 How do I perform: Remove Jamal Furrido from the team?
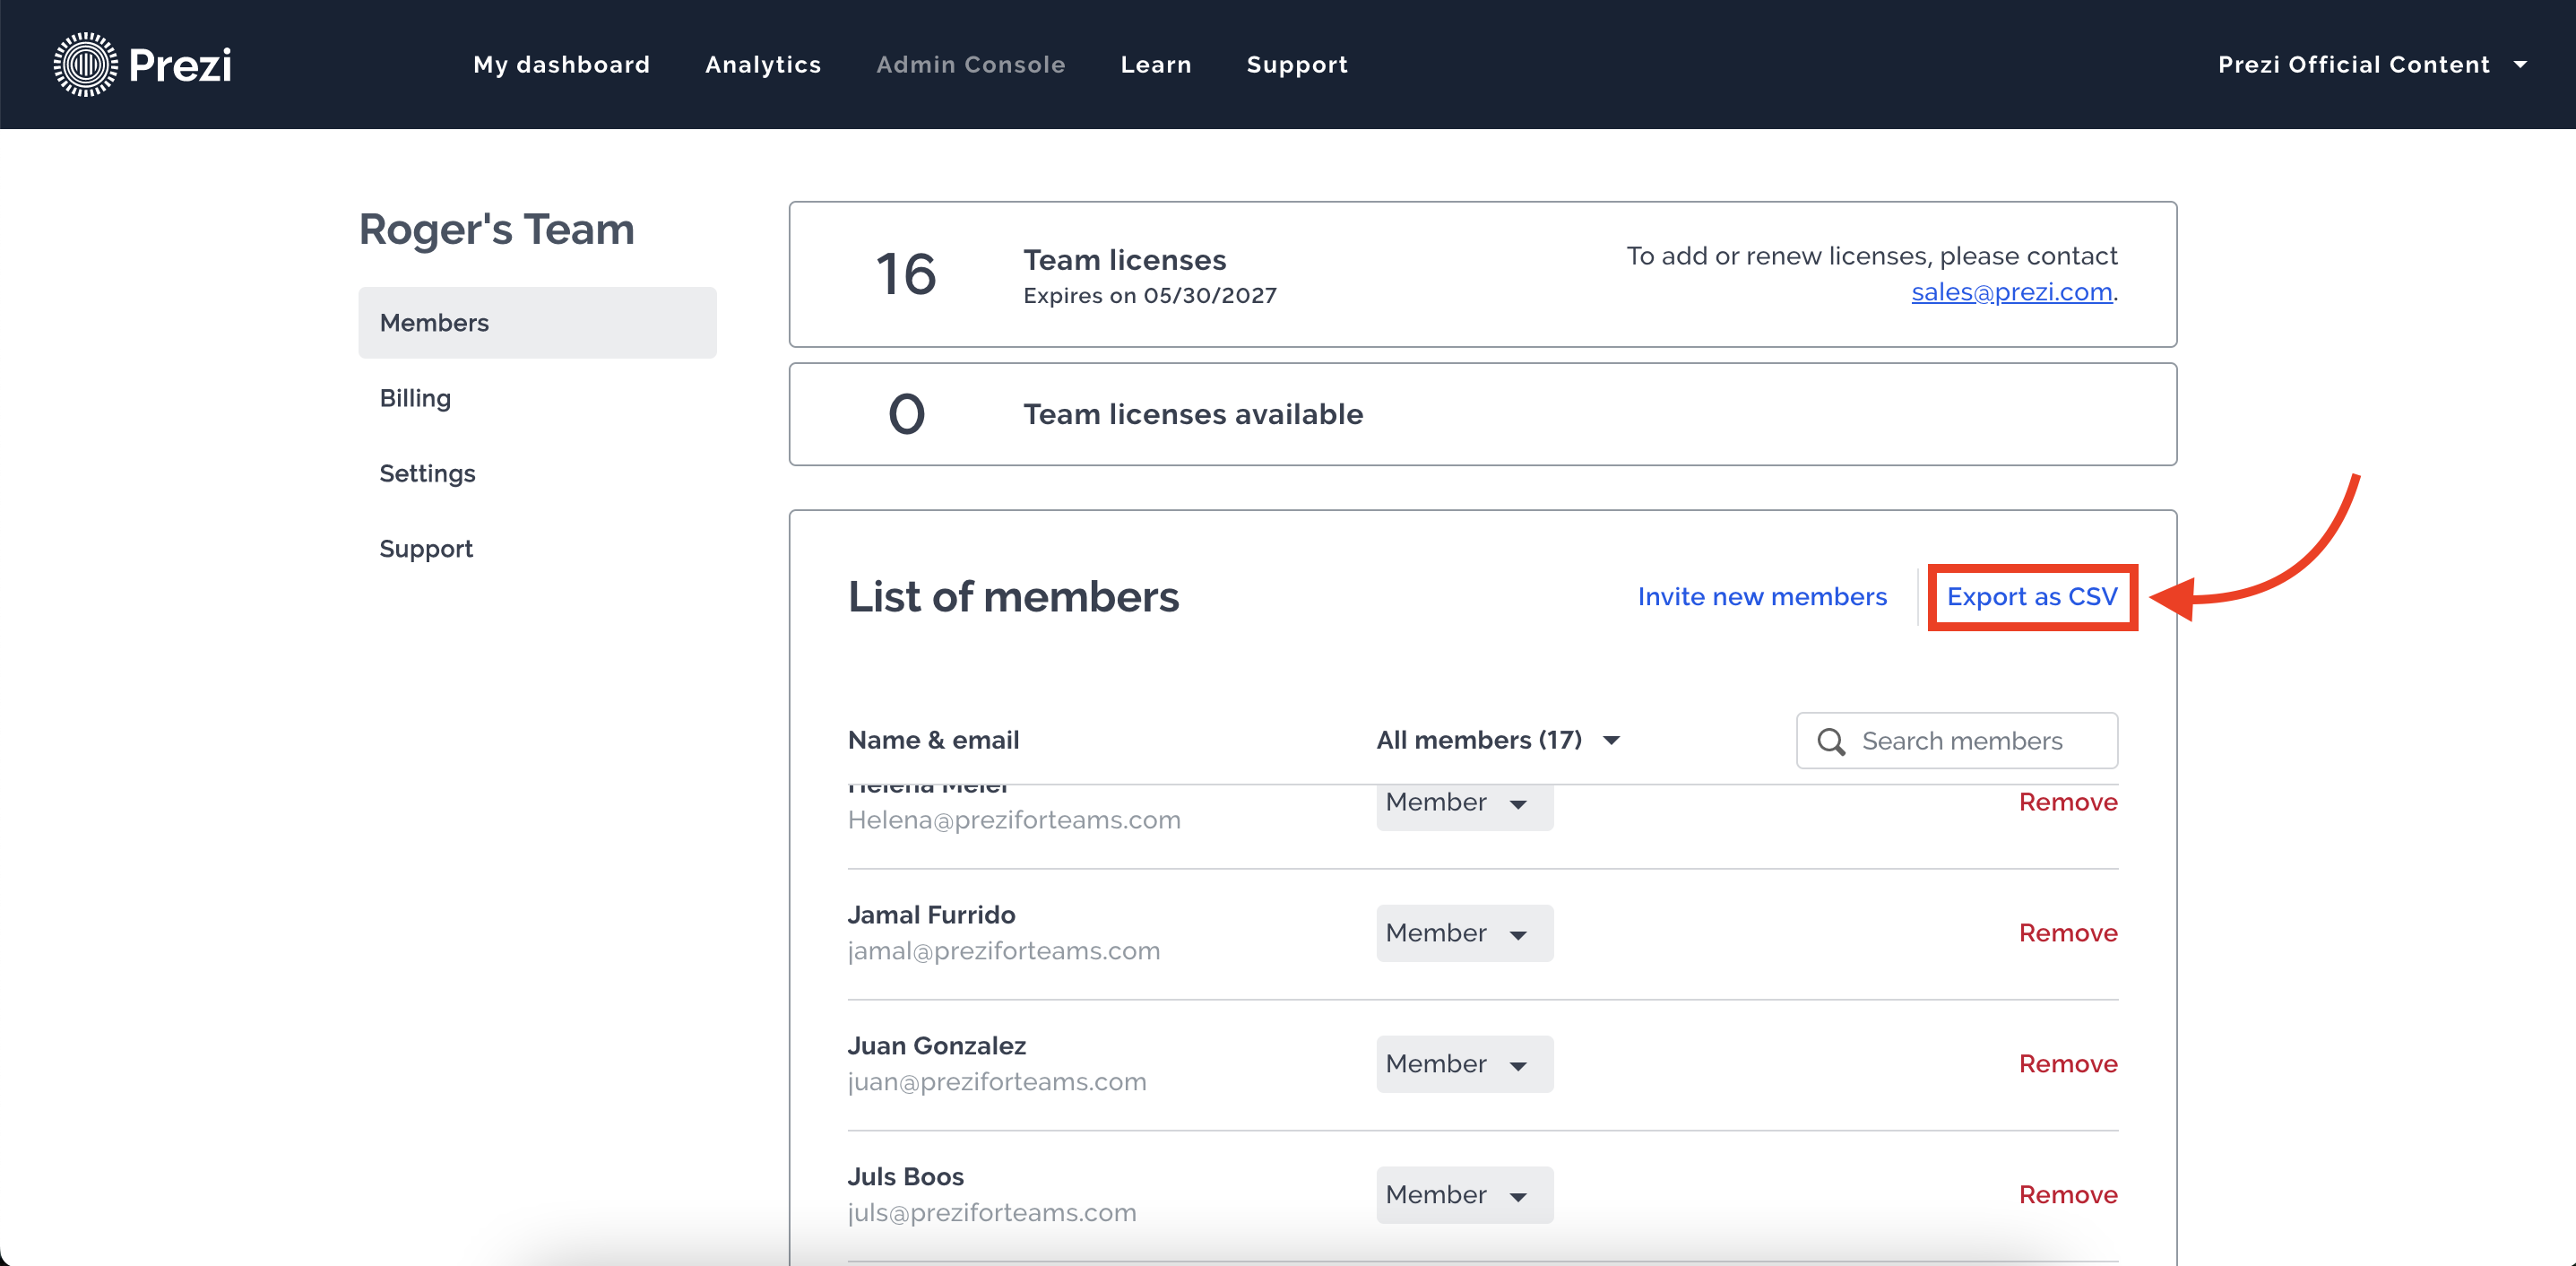[x=2067, y=932]
